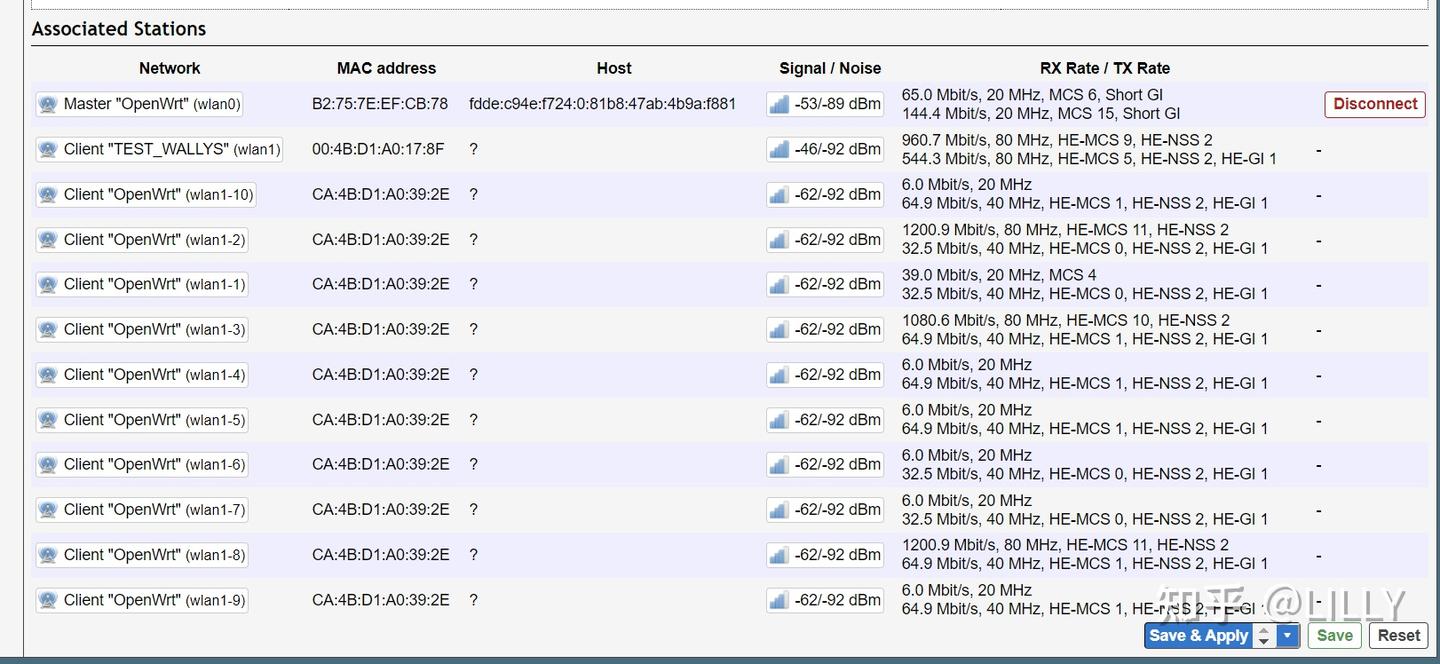This screenshot has height=664, width=1440.
Task: Click the Reset button
Action: [x=1398, y=635]
